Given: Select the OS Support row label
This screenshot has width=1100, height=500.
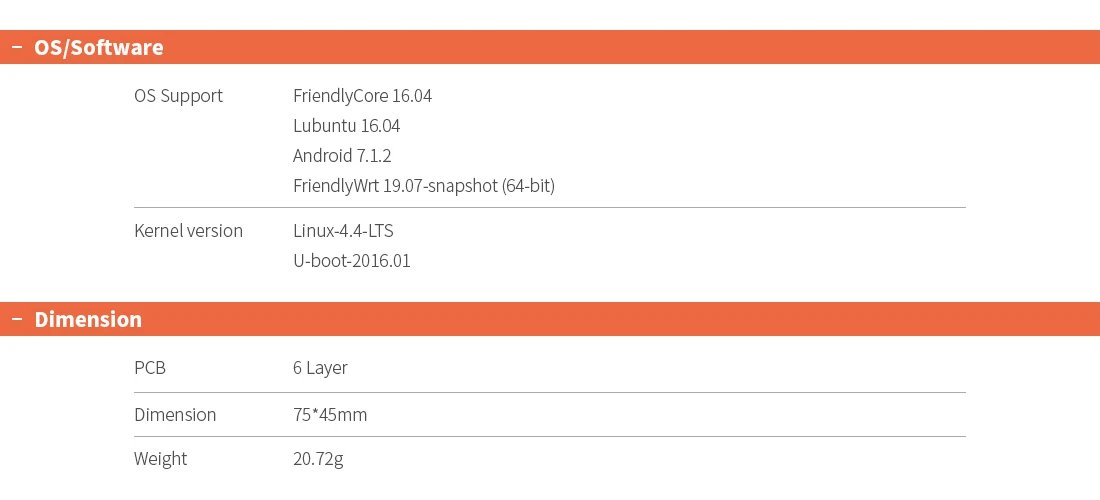Looking at the screenshot, I should click(x=178, y=96).
